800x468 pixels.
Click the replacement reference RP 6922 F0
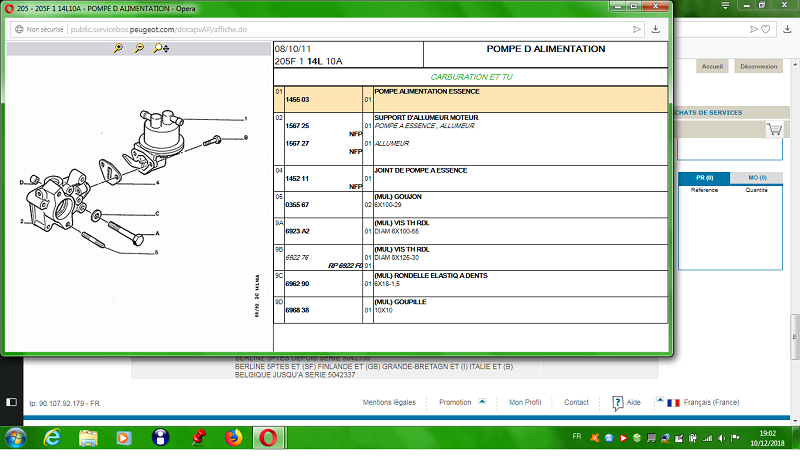coord(345,266)
